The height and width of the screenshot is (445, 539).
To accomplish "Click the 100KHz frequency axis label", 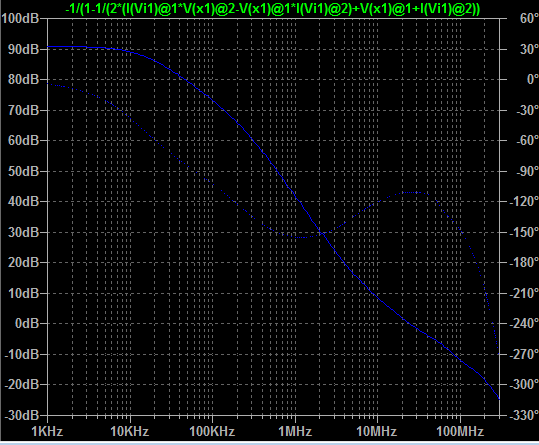I will pos(212,431).
